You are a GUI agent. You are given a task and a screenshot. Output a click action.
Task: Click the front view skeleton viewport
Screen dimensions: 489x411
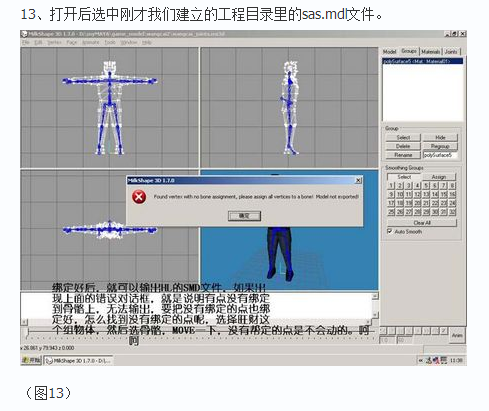click(110, 107)
